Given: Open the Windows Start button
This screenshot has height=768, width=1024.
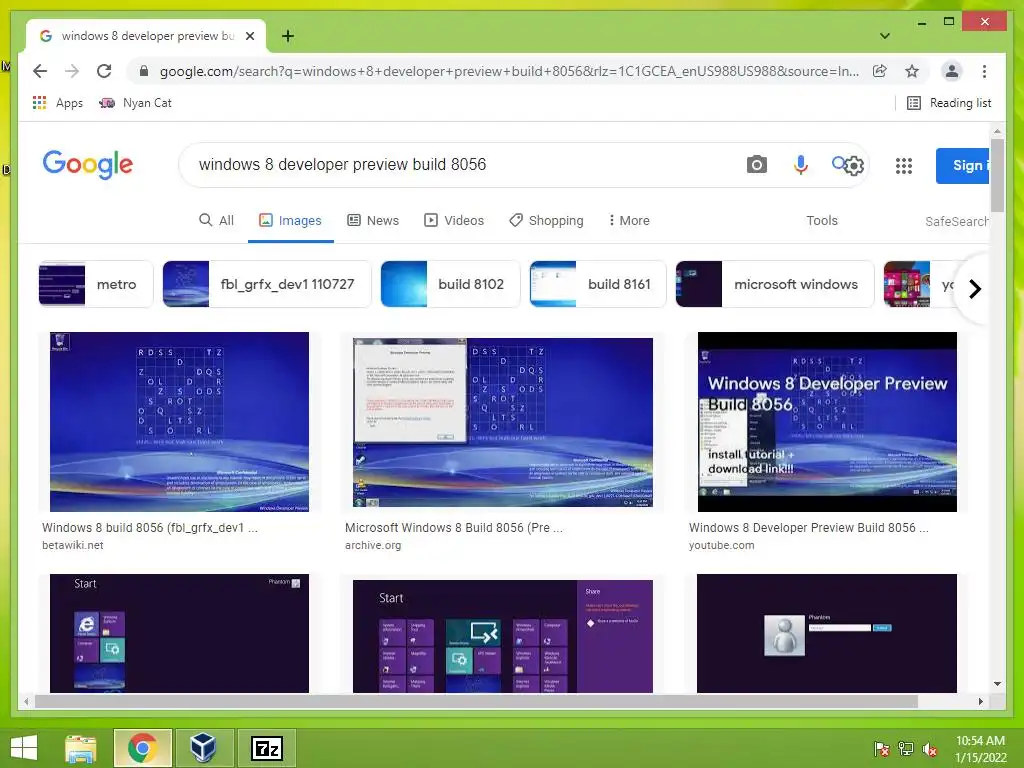Looking at the screenshot, I should pos(24,748).
